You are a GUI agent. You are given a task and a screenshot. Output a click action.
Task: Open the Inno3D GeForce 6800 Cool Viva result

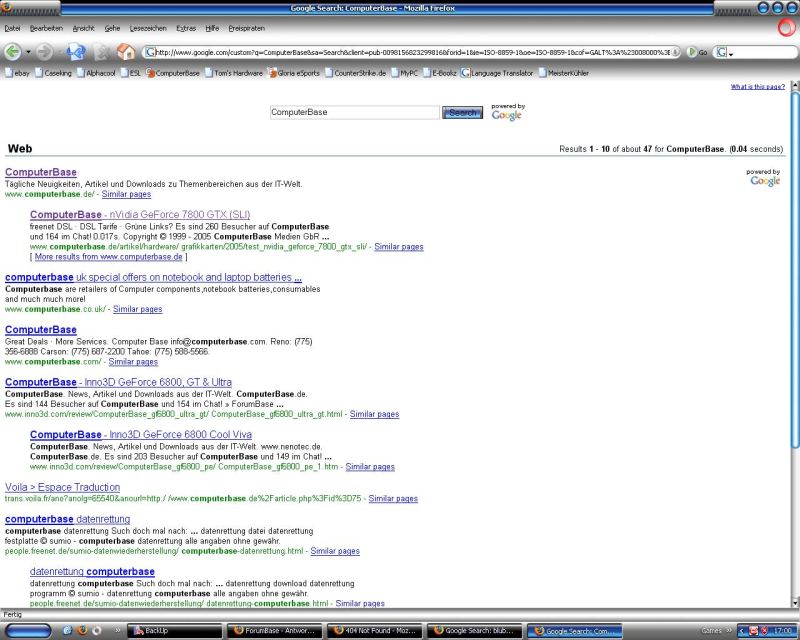click(x=141, y=435)
